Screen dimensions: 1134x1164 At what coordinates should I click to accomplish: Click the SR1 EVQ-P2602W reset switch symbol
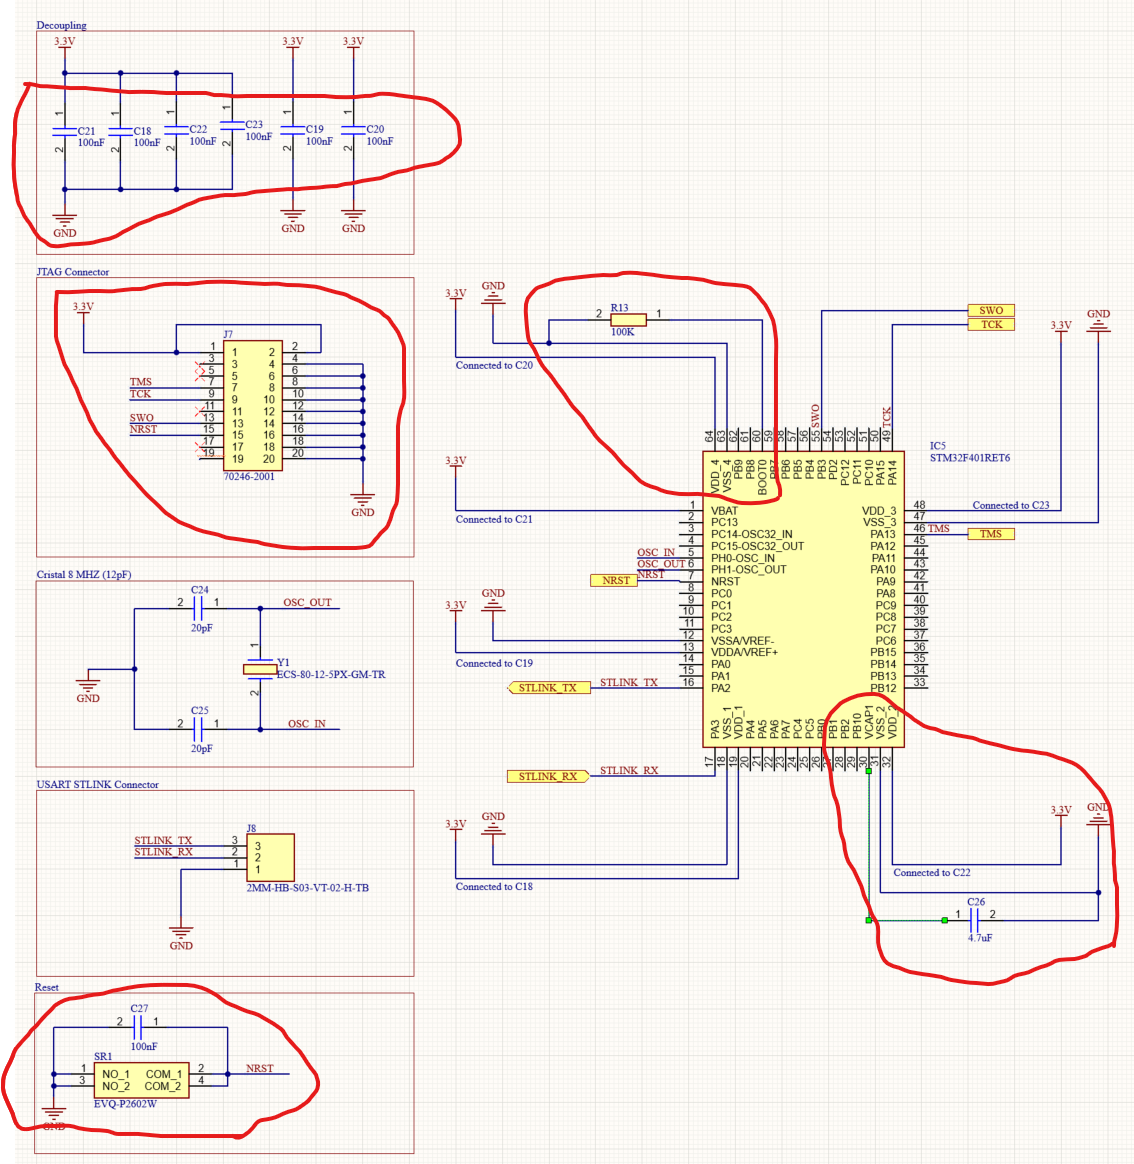[x=143, y=1077]
